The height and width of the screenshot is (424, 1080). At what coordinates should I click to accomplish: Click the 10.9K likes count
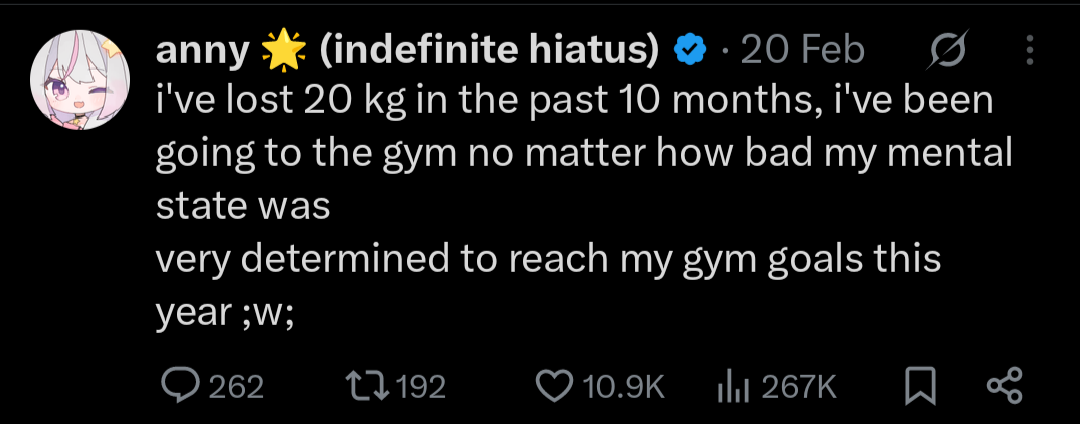click(x=622, y=386)
